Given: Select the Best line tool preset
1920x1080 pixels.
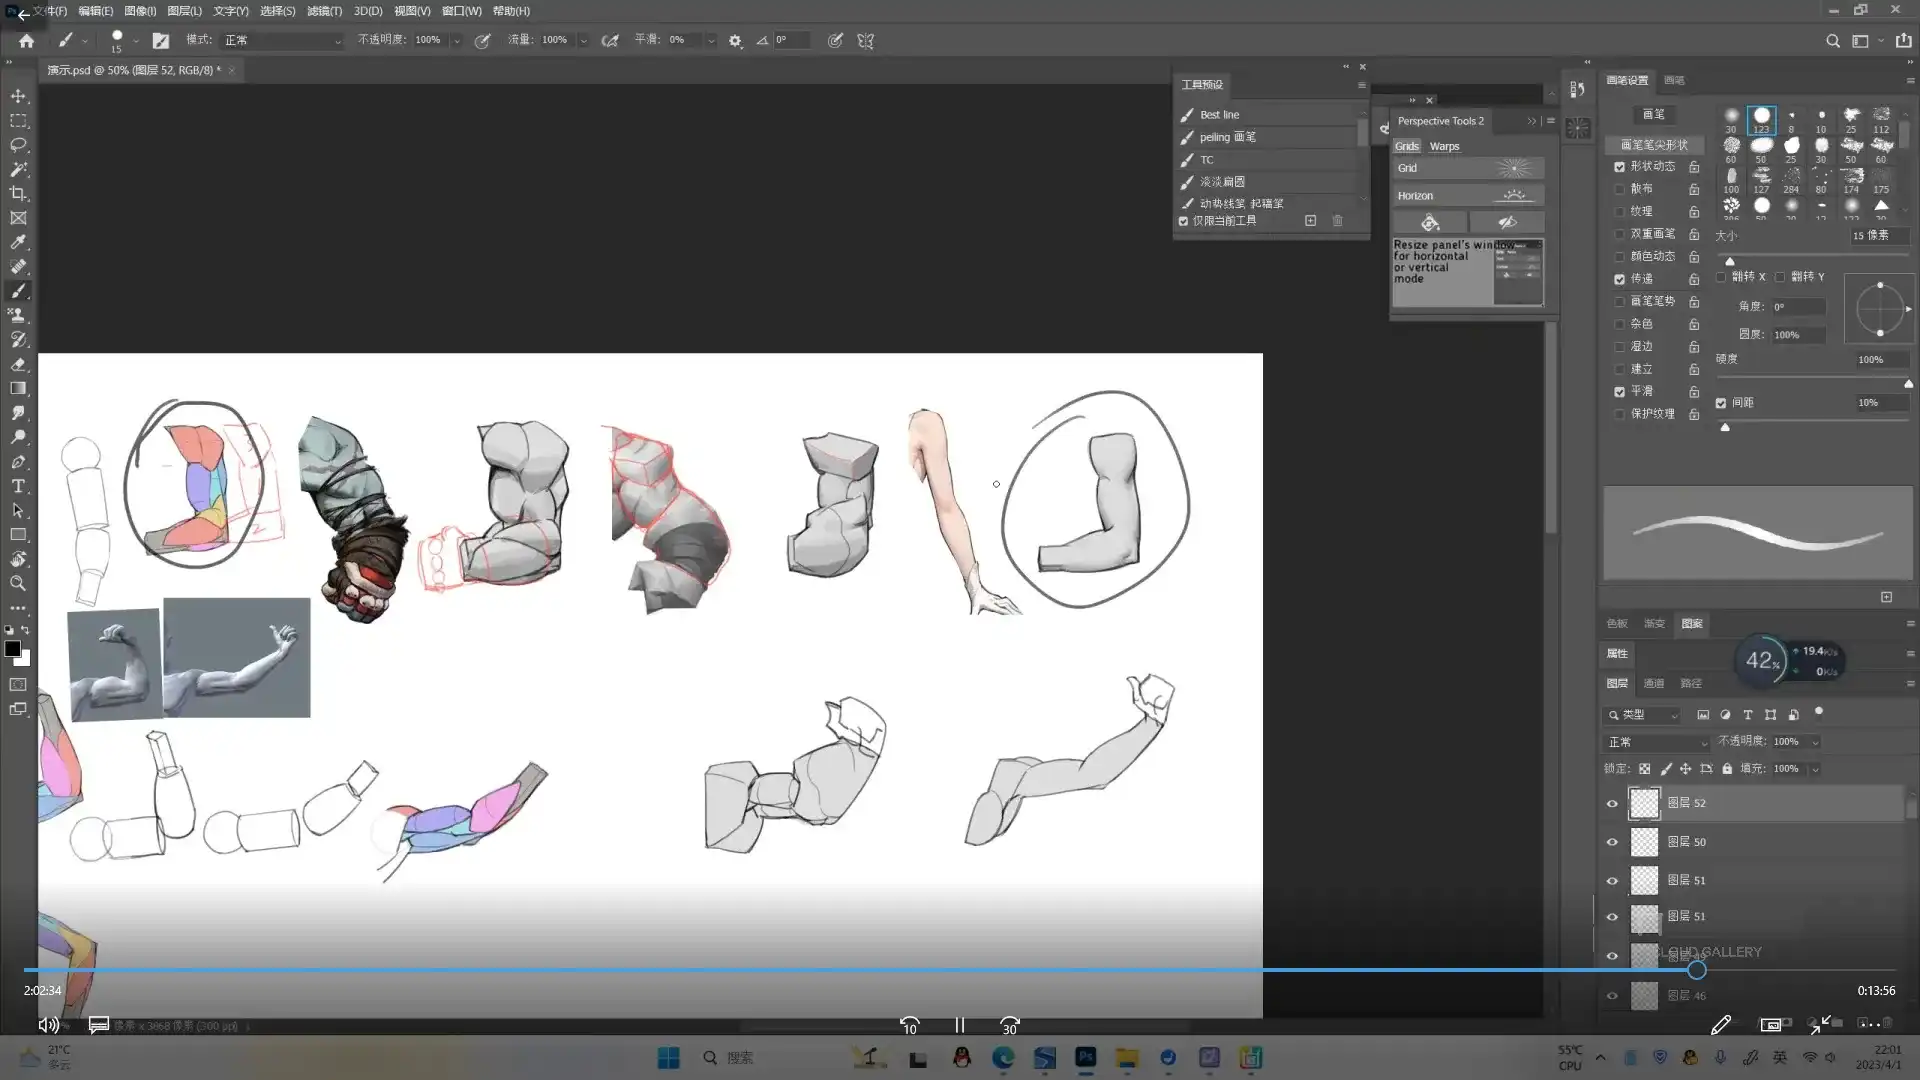Looking at the screenshot, I should click(x=1219, y=115).
